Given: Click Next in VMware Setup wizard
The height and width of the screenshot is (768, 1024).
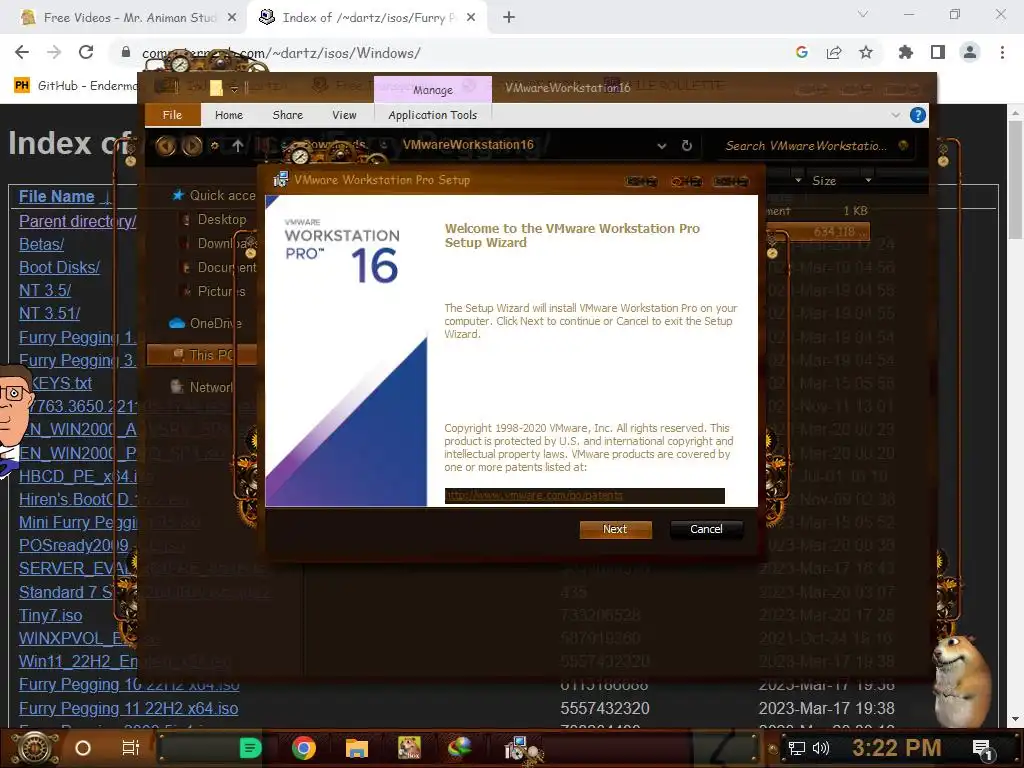Looking at the screenshot, I should (615, 529).
